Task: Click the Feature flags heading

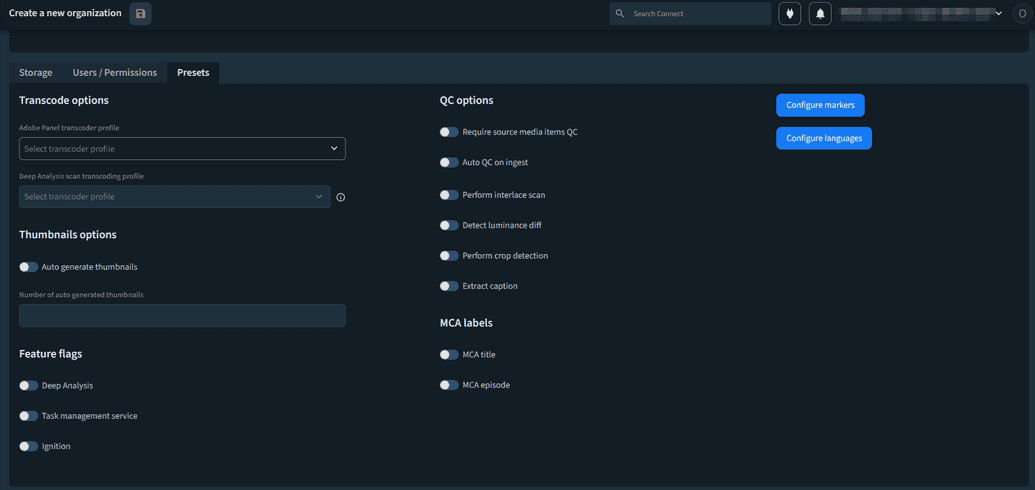Action: [51, 354]
